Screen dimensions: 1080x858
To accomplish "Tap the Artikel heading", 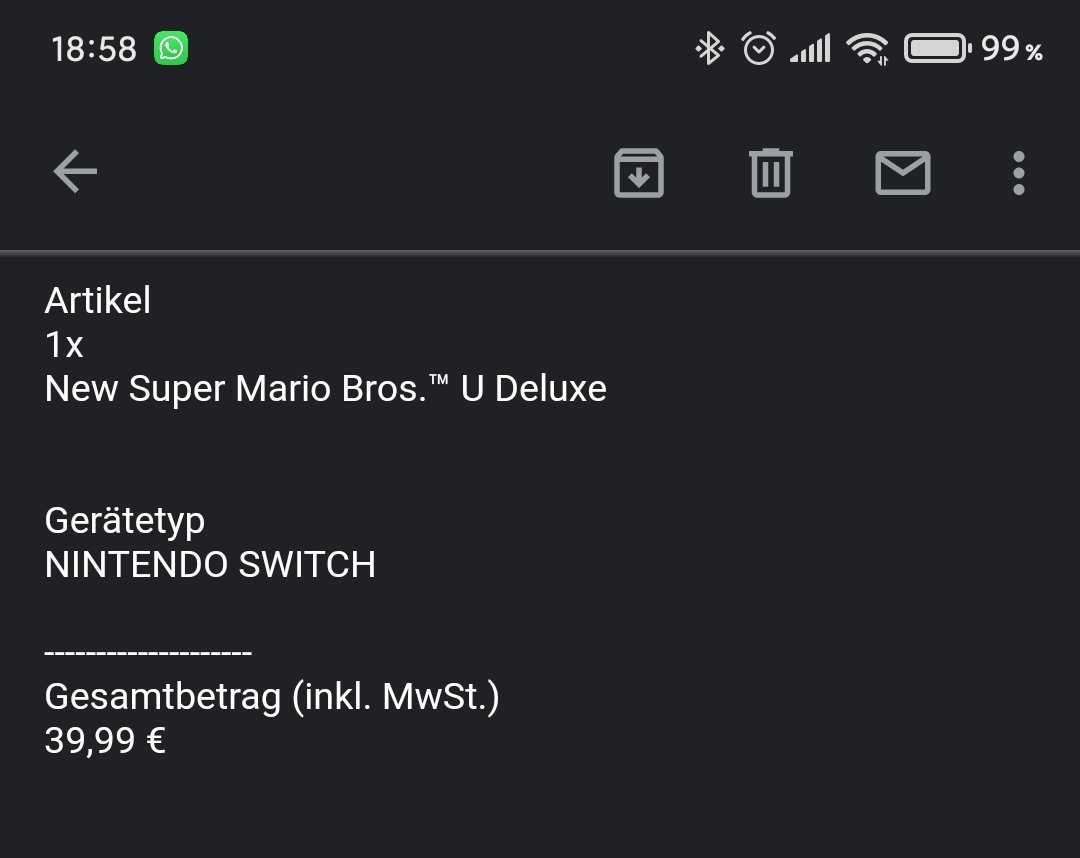I will (x=97, y=300).
